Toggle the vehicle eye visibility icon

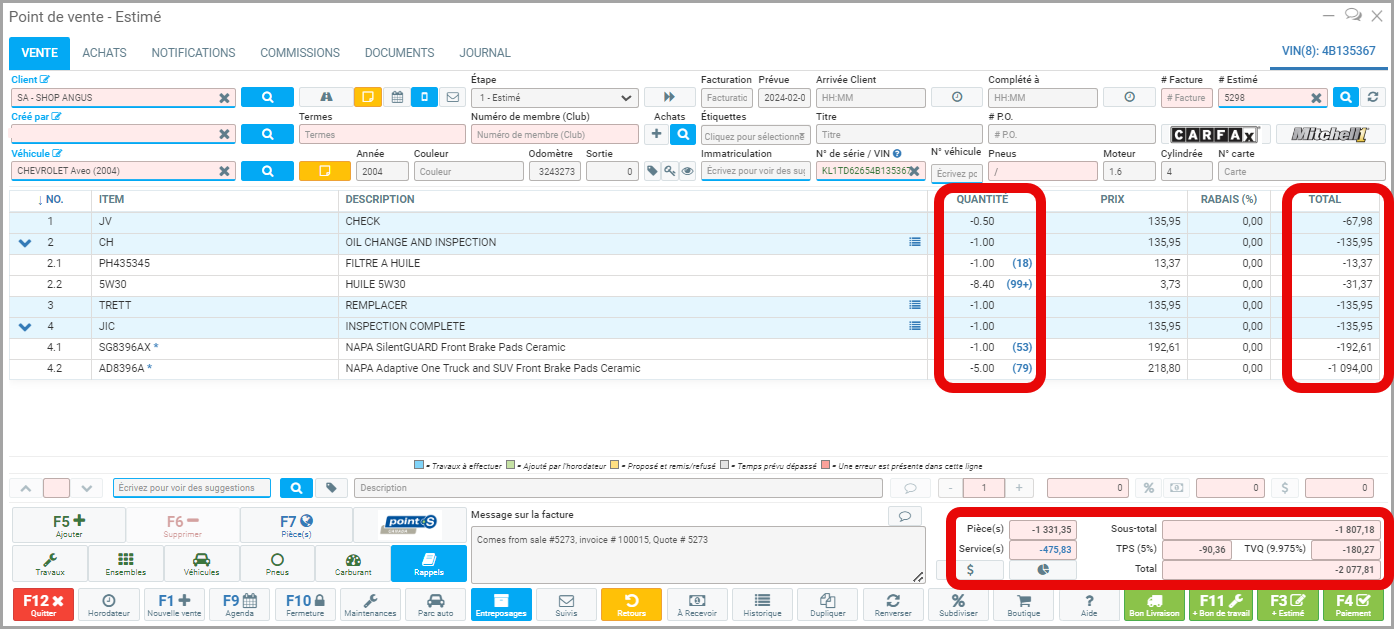(x=688, y=171)
